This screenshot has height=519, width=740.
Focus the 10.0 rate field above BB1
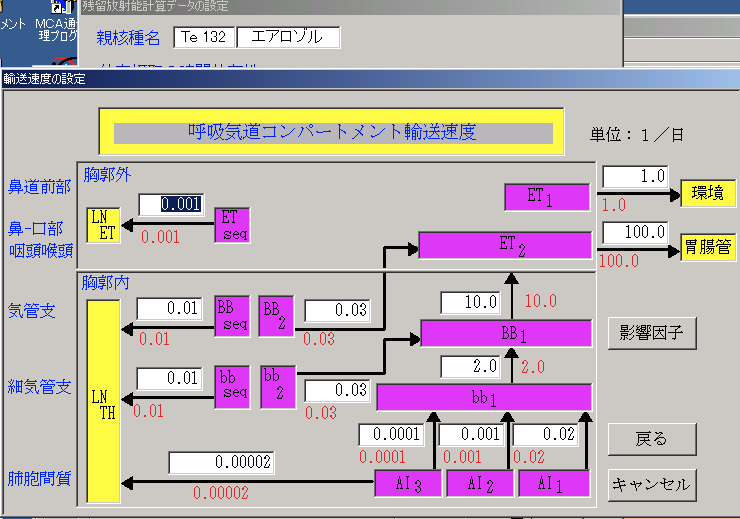pyautogui.click(x=469, y=301)
